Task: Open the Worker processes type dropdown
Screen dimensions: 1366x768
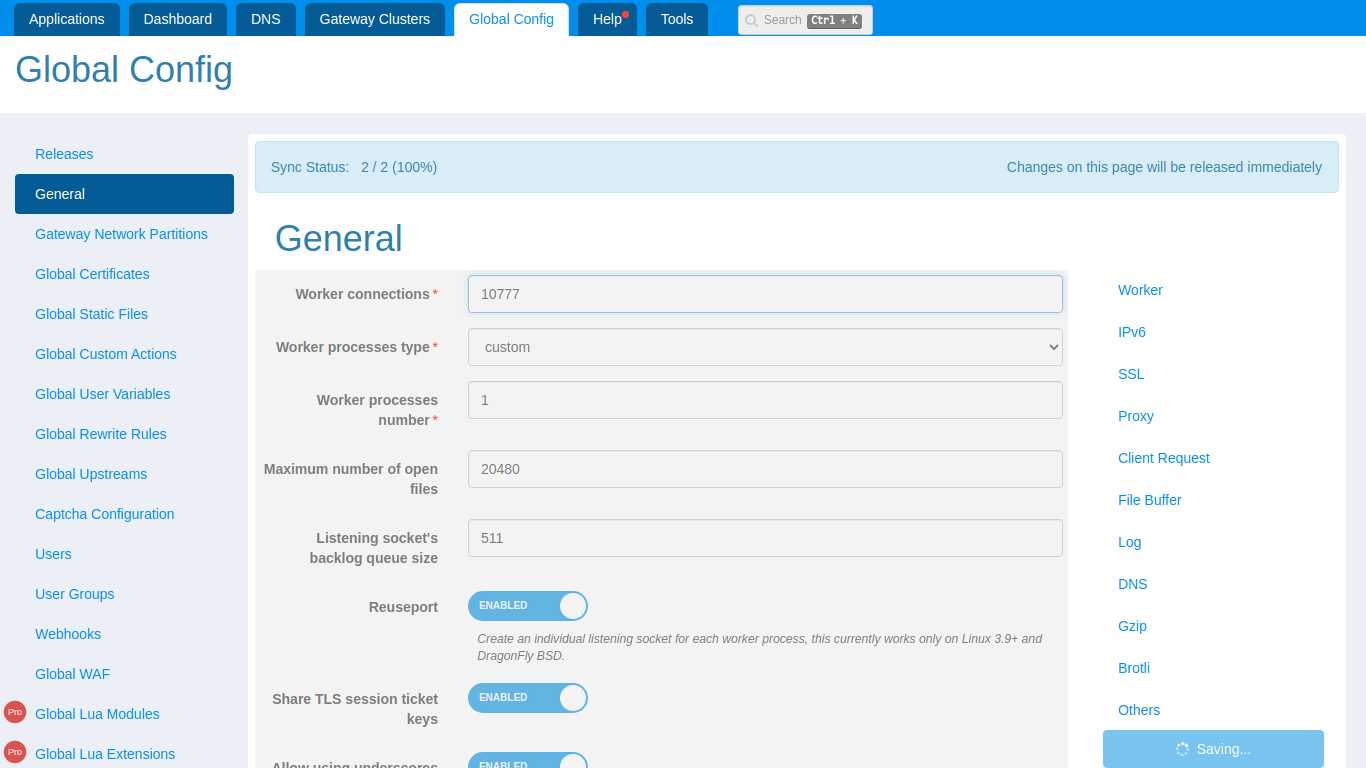Action: [765, 347]
